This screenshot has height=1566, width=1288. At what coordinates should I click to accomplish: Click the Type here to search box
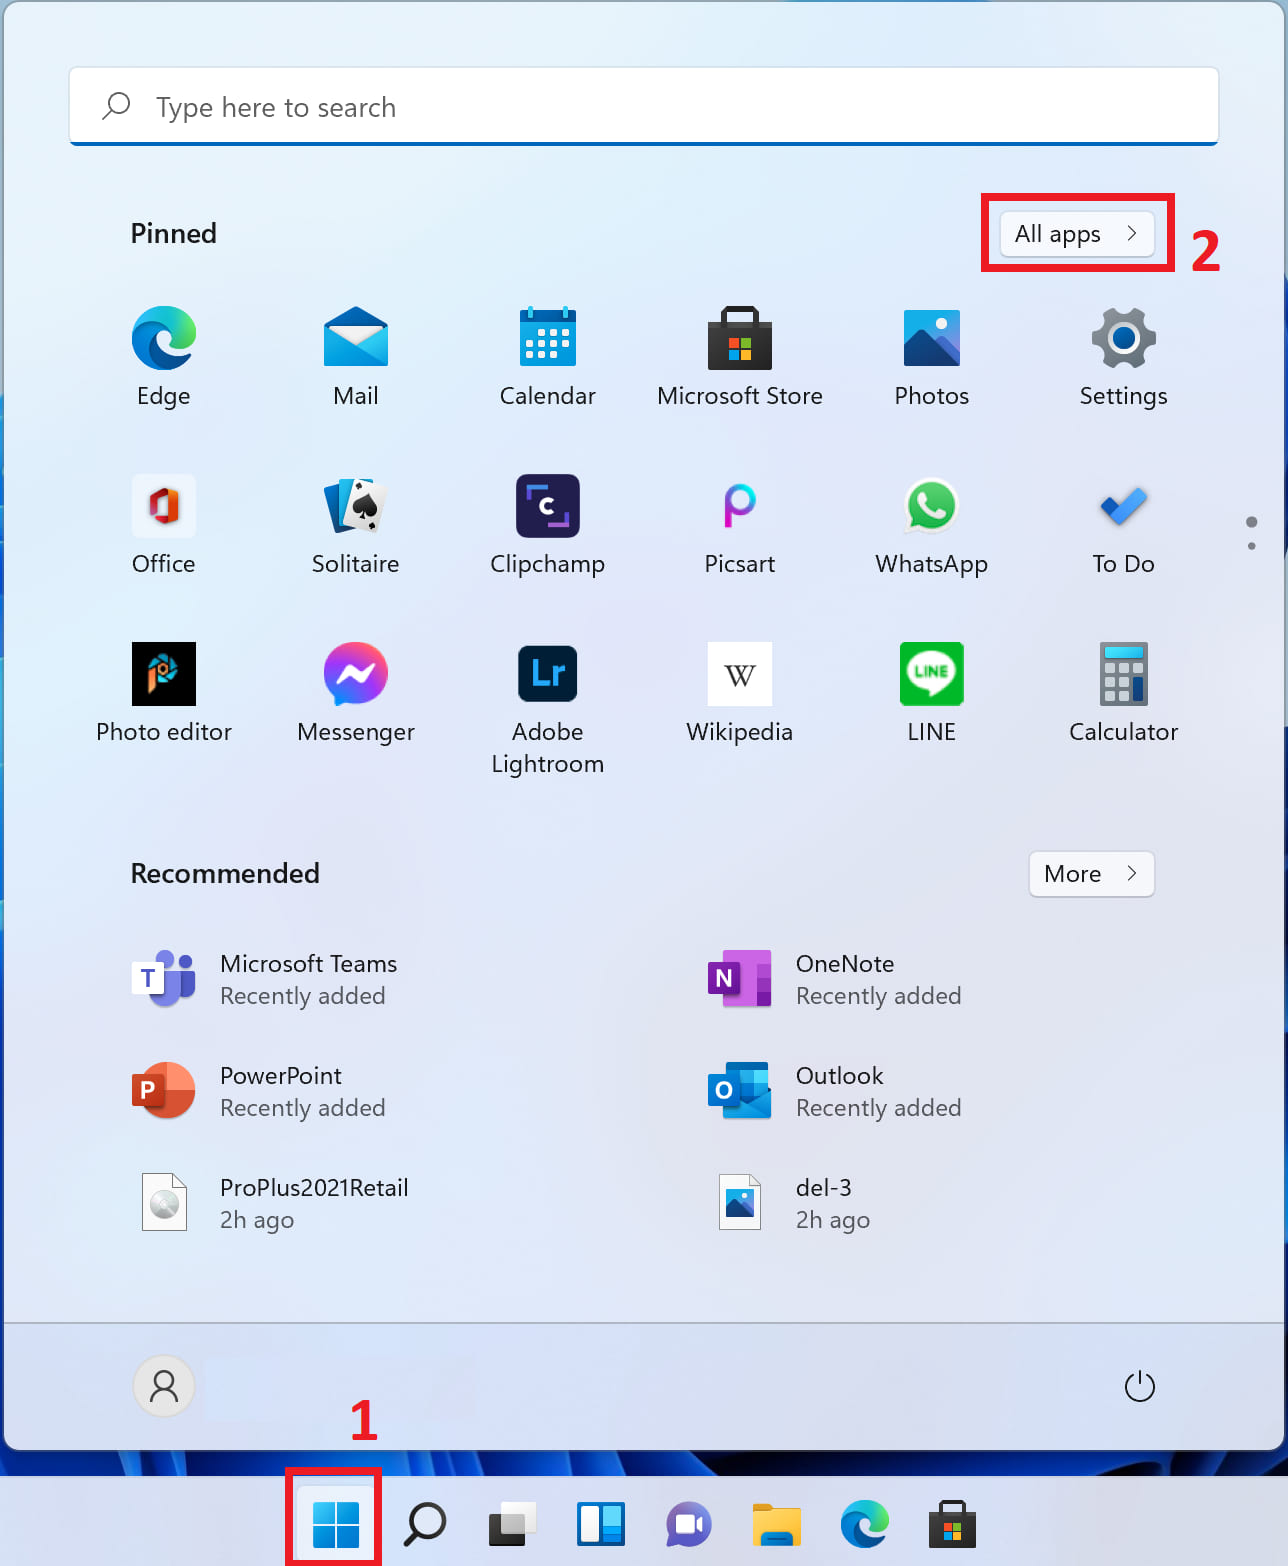click(643, 107)
